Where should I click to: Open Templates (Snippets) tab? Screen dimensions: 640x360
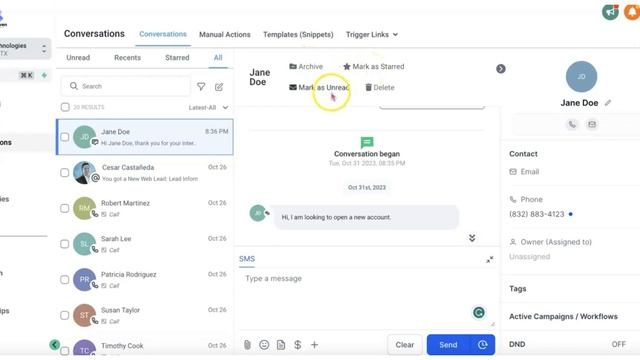pyautogui.click(x=298, y=35)
